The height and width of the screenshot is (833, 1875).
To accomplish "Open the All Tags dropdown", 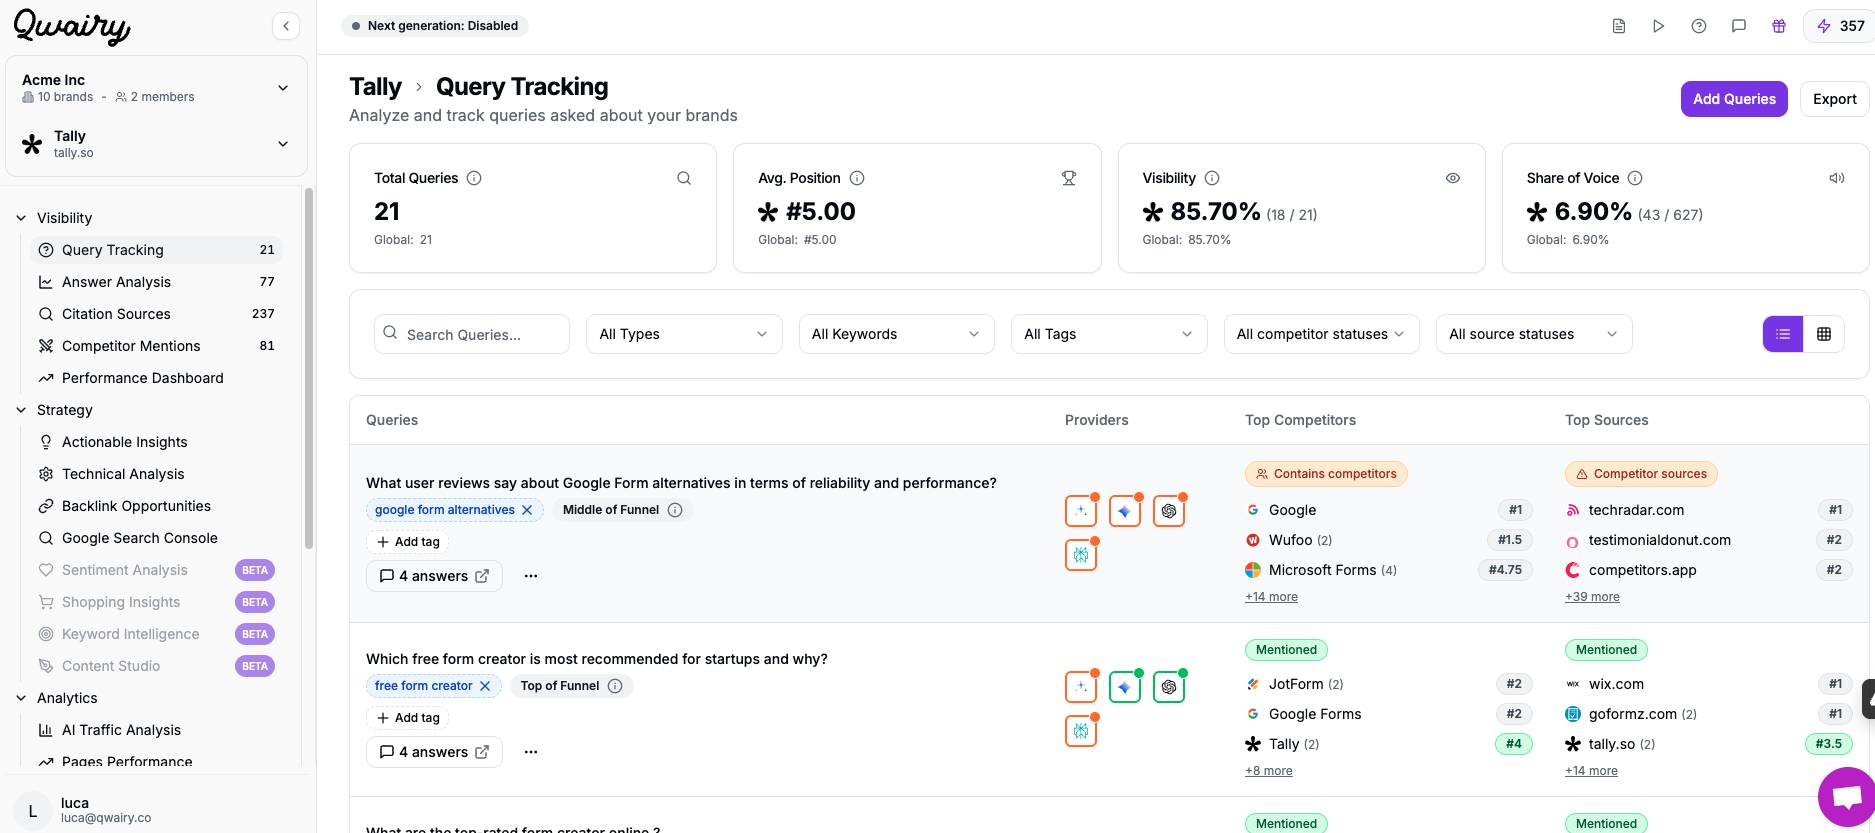I will (x=1109, y=334).
